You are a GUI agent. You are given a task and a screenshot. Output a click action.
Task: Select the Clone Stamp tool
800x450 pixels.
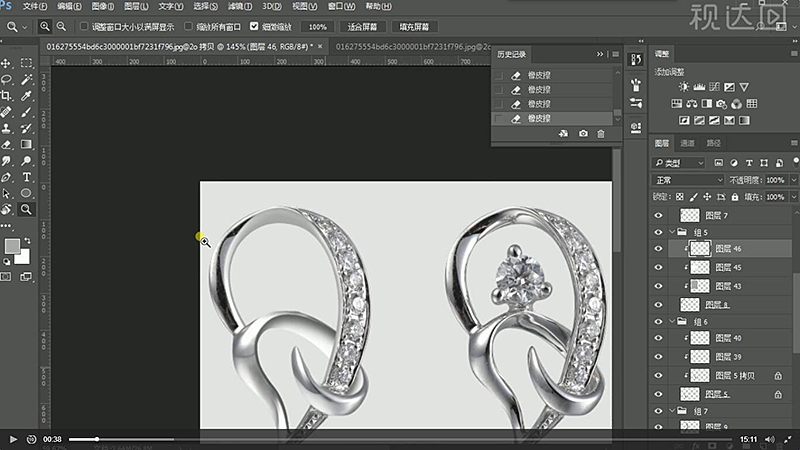pos(6,129)
